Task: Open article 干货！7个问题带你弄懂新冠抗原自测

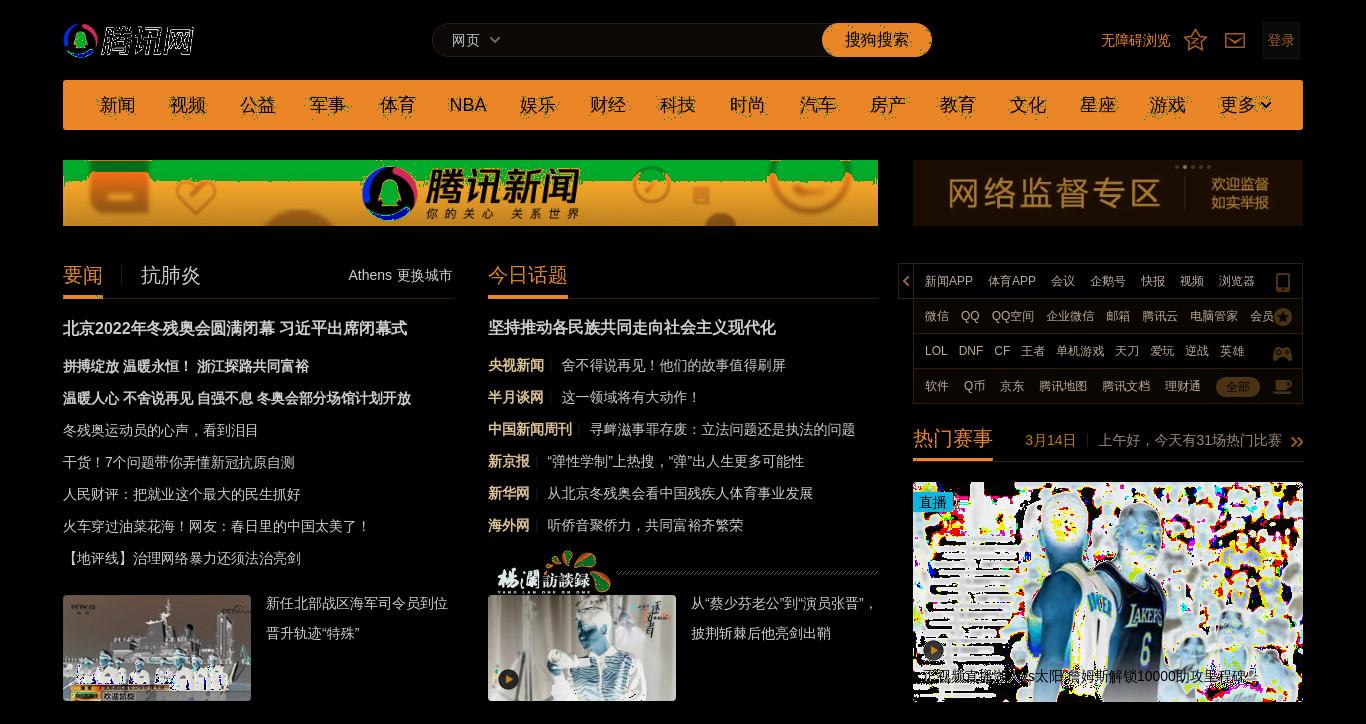Action: tap(179, 462)
